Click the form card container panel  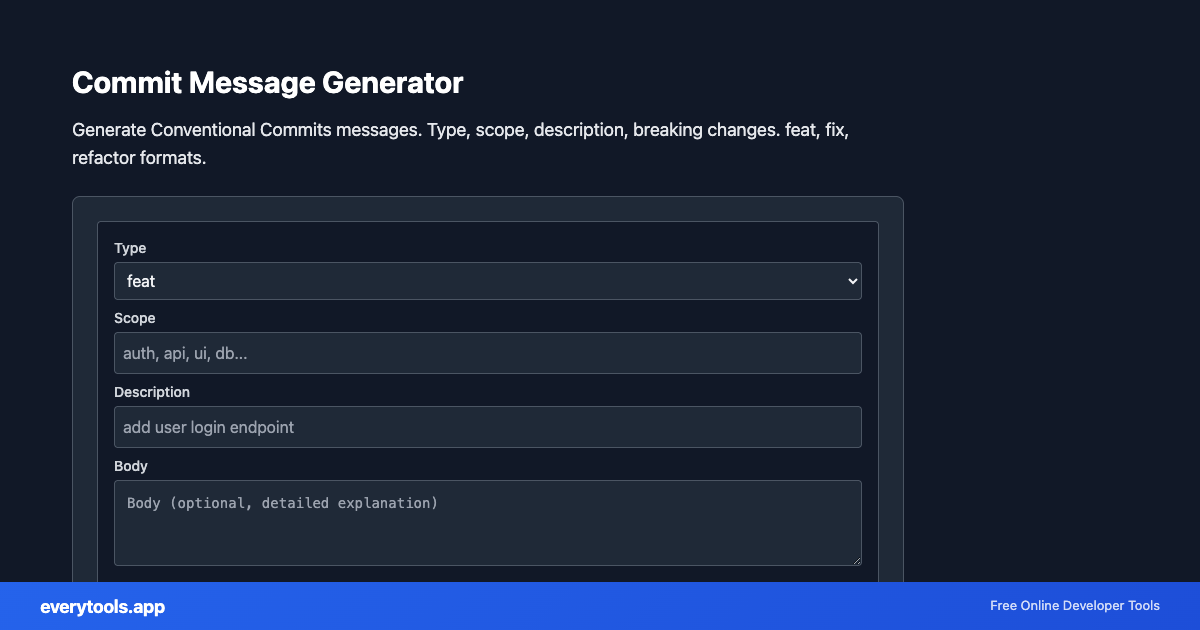[488, 210]
